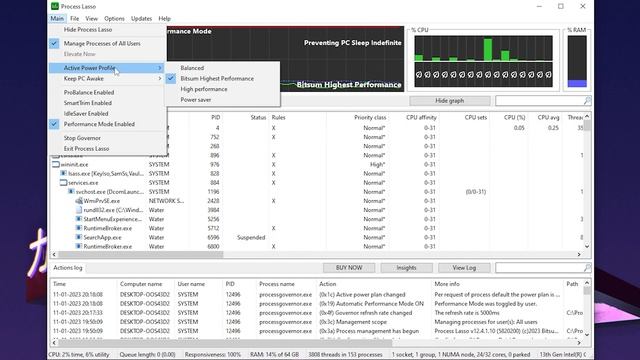Click the lsass.exe process icon
The image size is (640, 360).
tap(63, 173)
